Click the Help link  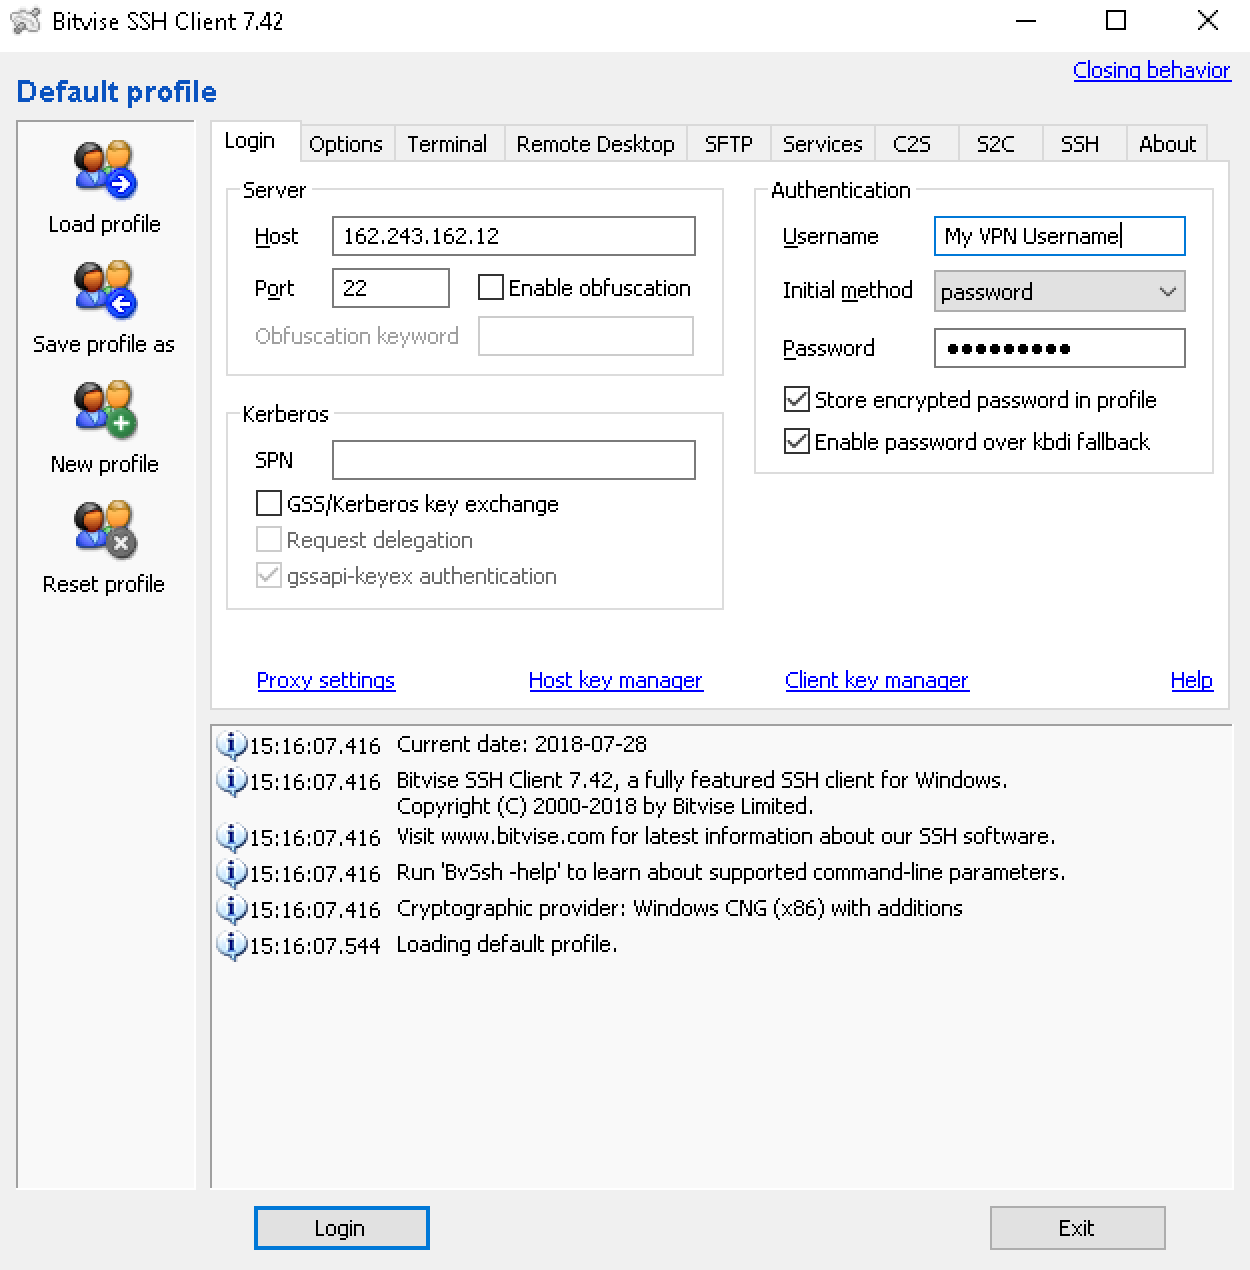pyautogui.click(x=1192, y=680)
